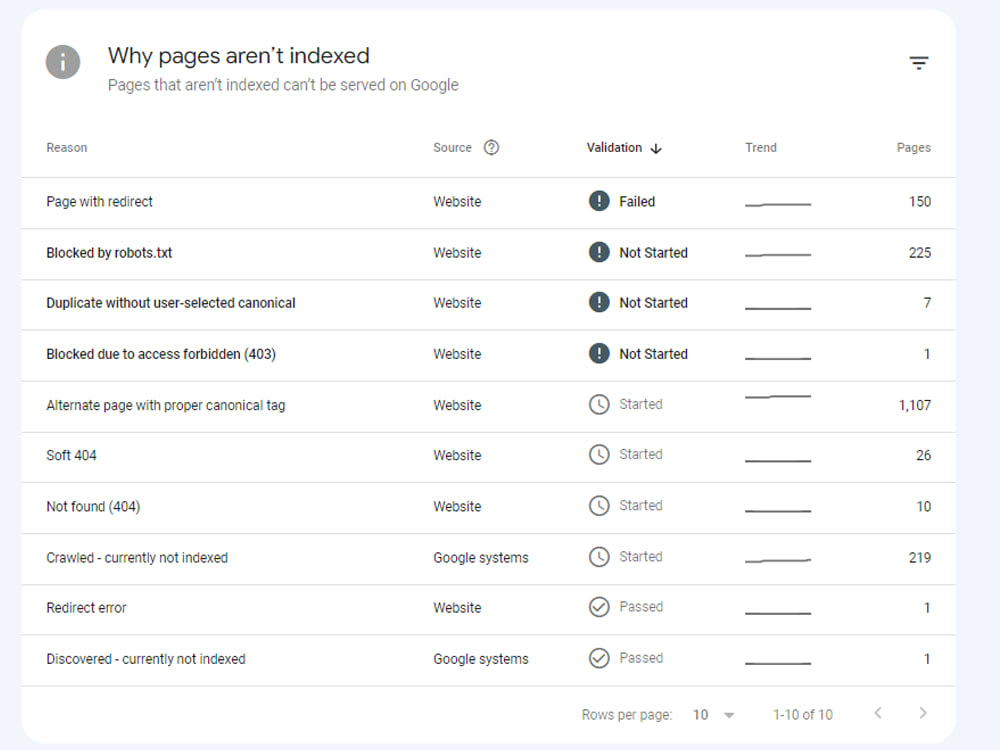Open the Duplicate without user-selected canonical report
1000x750 pixels.
tap(170, 303)
